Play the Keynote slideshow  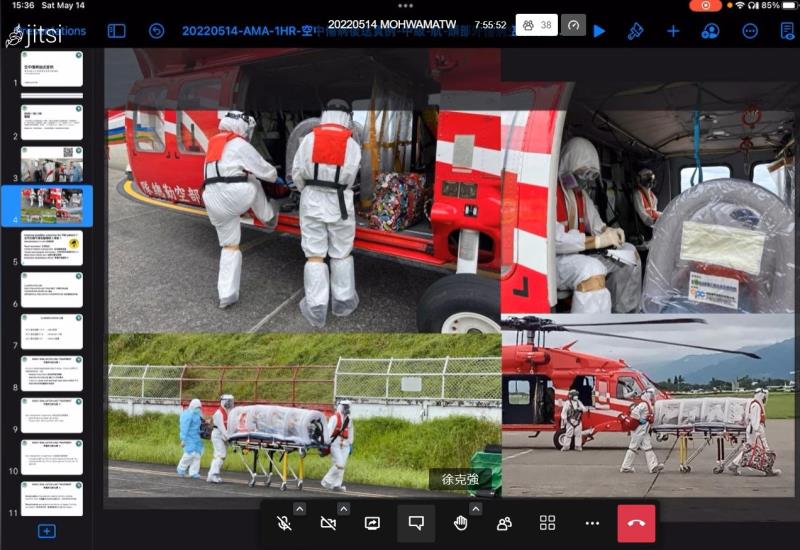click(599, 31)
